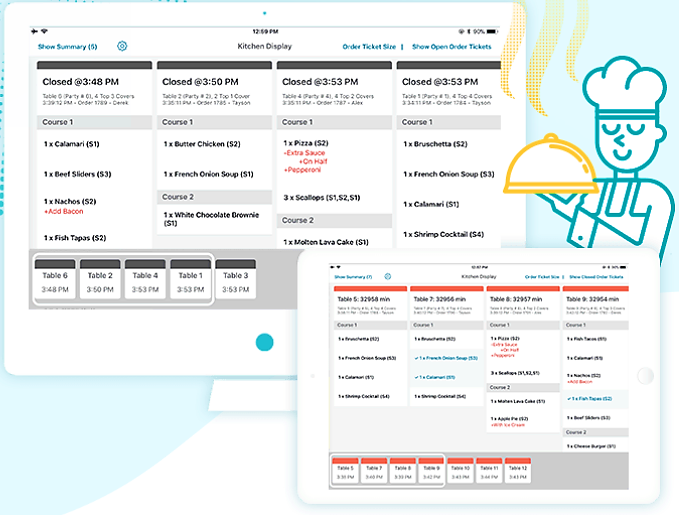Toggle the checked Fish Tapas on Table 9
679x515 pixels.
point(589,398)
